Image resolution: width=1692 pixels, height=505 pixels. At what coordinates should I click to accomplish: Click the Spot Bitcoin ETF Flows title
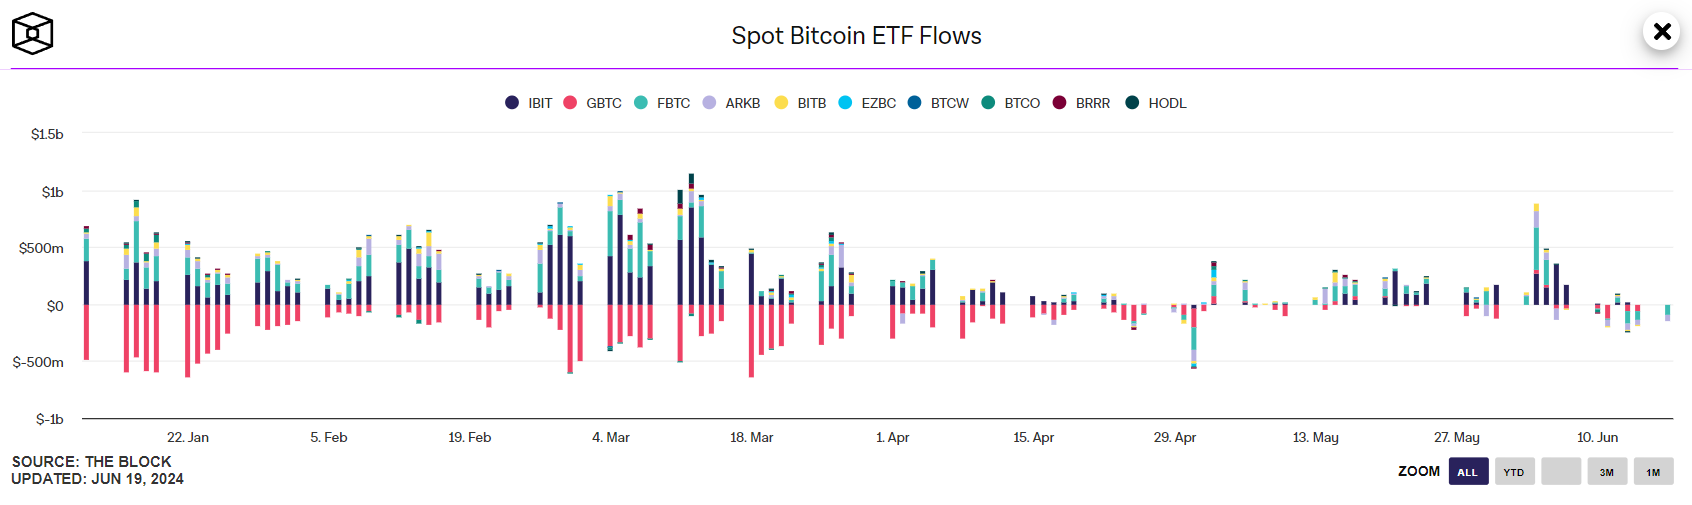pos(856,36)
